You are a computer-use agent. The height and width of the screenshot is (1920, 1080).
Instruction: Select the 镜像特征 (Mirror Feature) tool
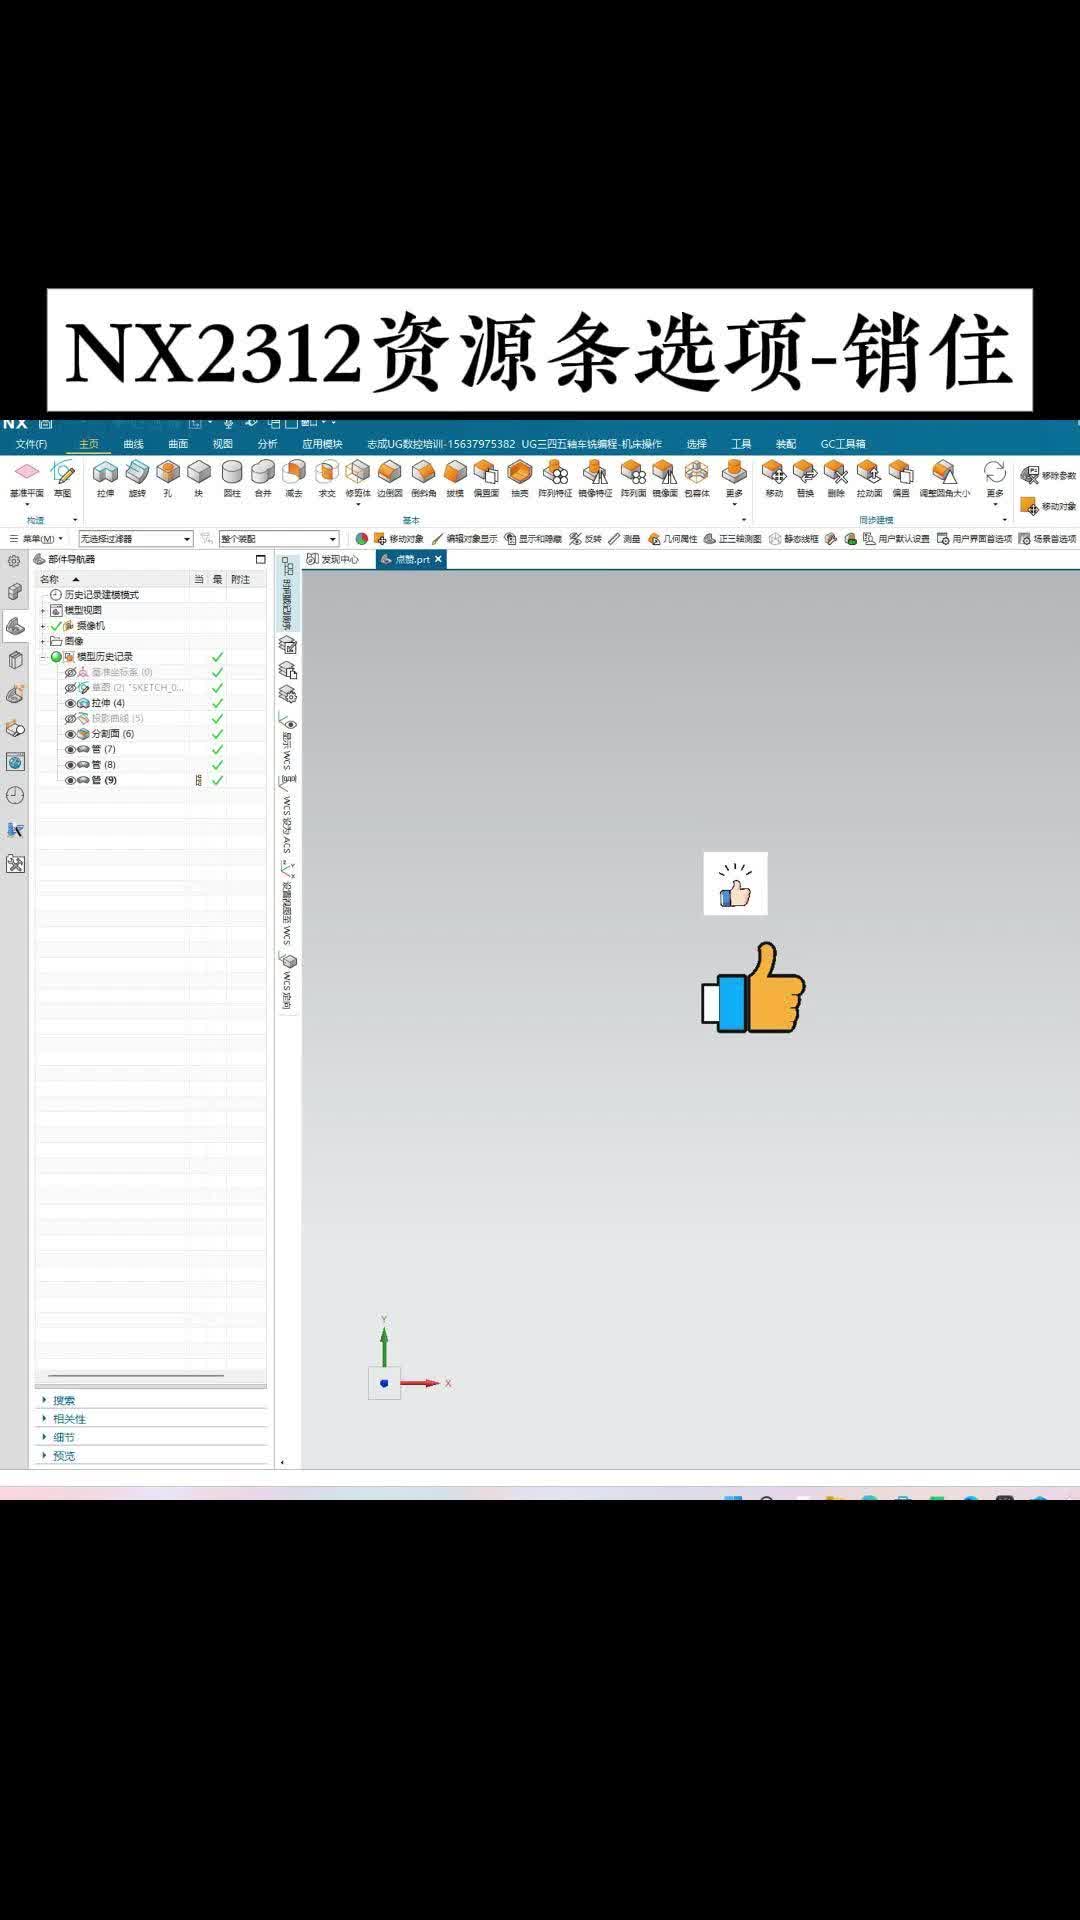[x=595, y=478]
